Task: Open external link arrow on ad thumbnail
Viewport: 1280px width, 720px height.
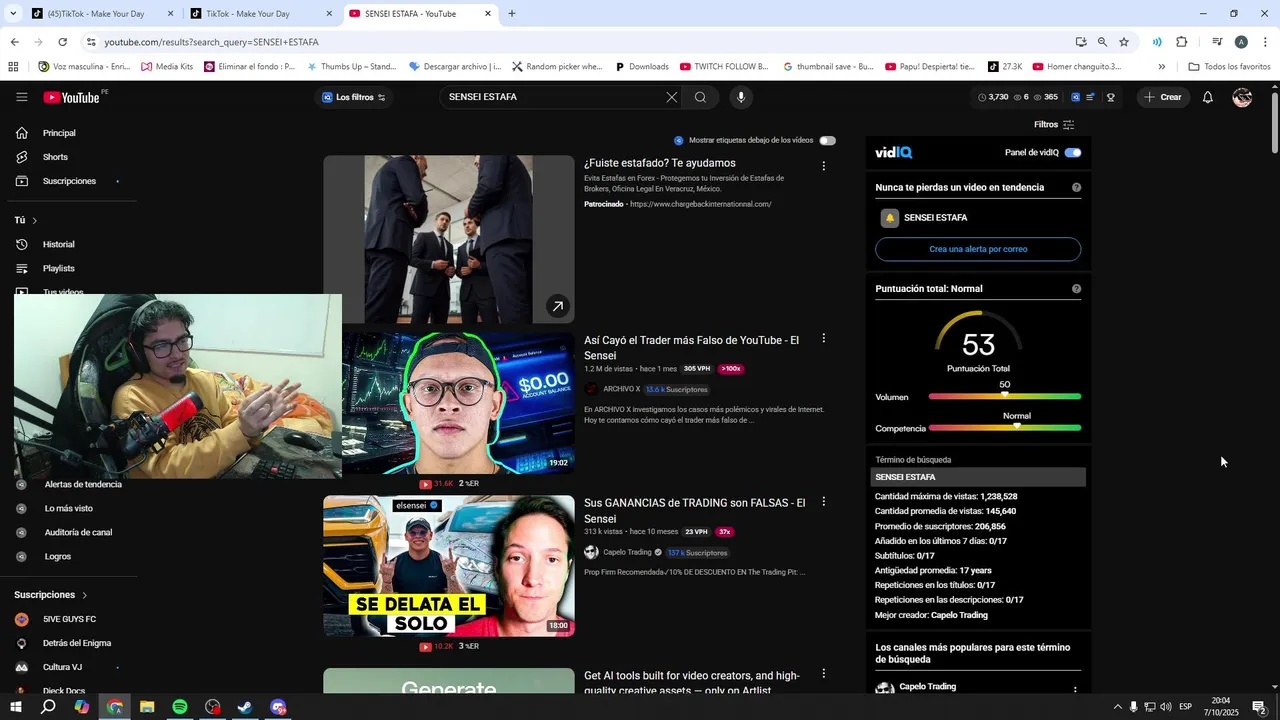Action: (x=557, y=306)
